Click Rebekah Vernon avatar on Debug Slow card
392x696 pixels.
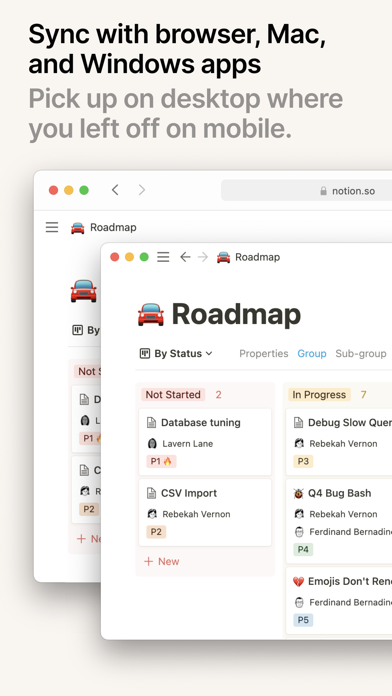point(299,443)
